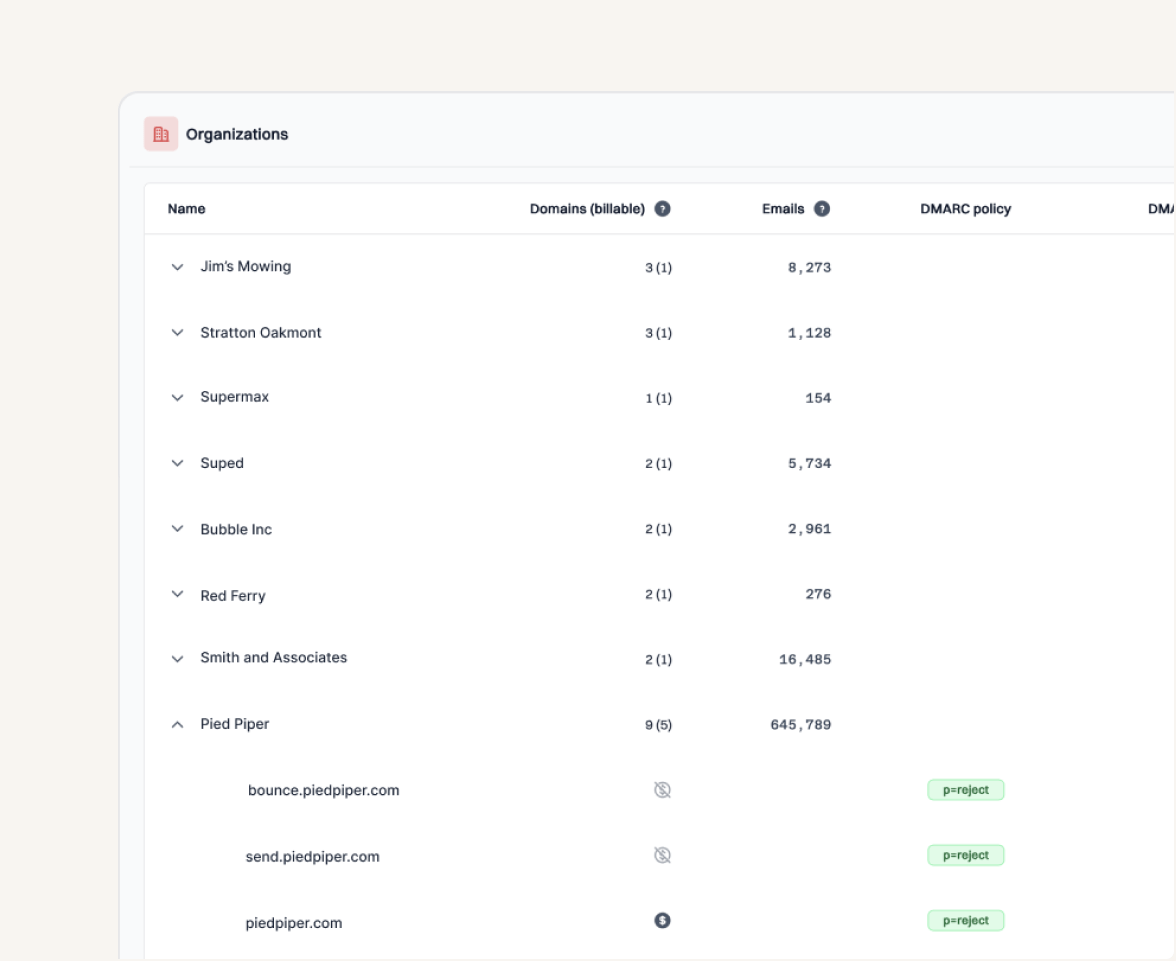
Task: Click help icon next to Domains (billable)
Action: (x=662, y=209)
